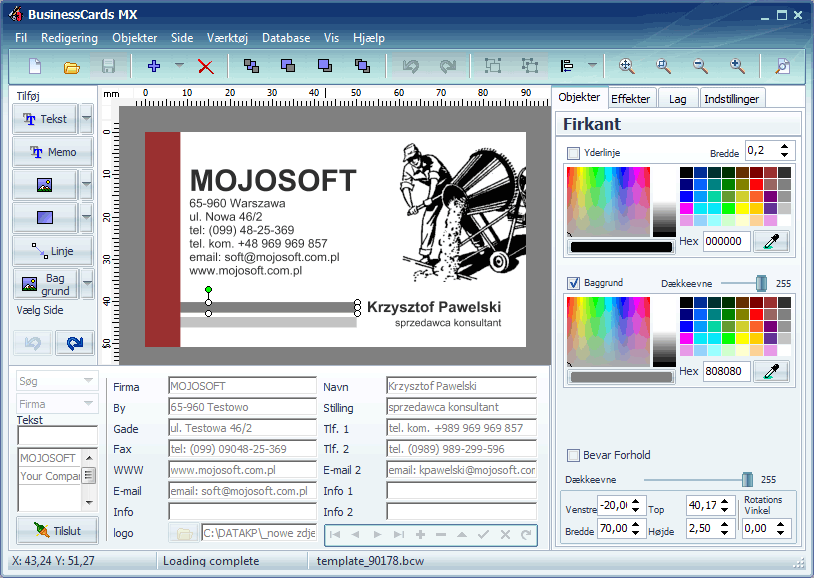Click the main toolbar redo arrow
Screen dimensions: 814x578
click(x=447, y=66)
